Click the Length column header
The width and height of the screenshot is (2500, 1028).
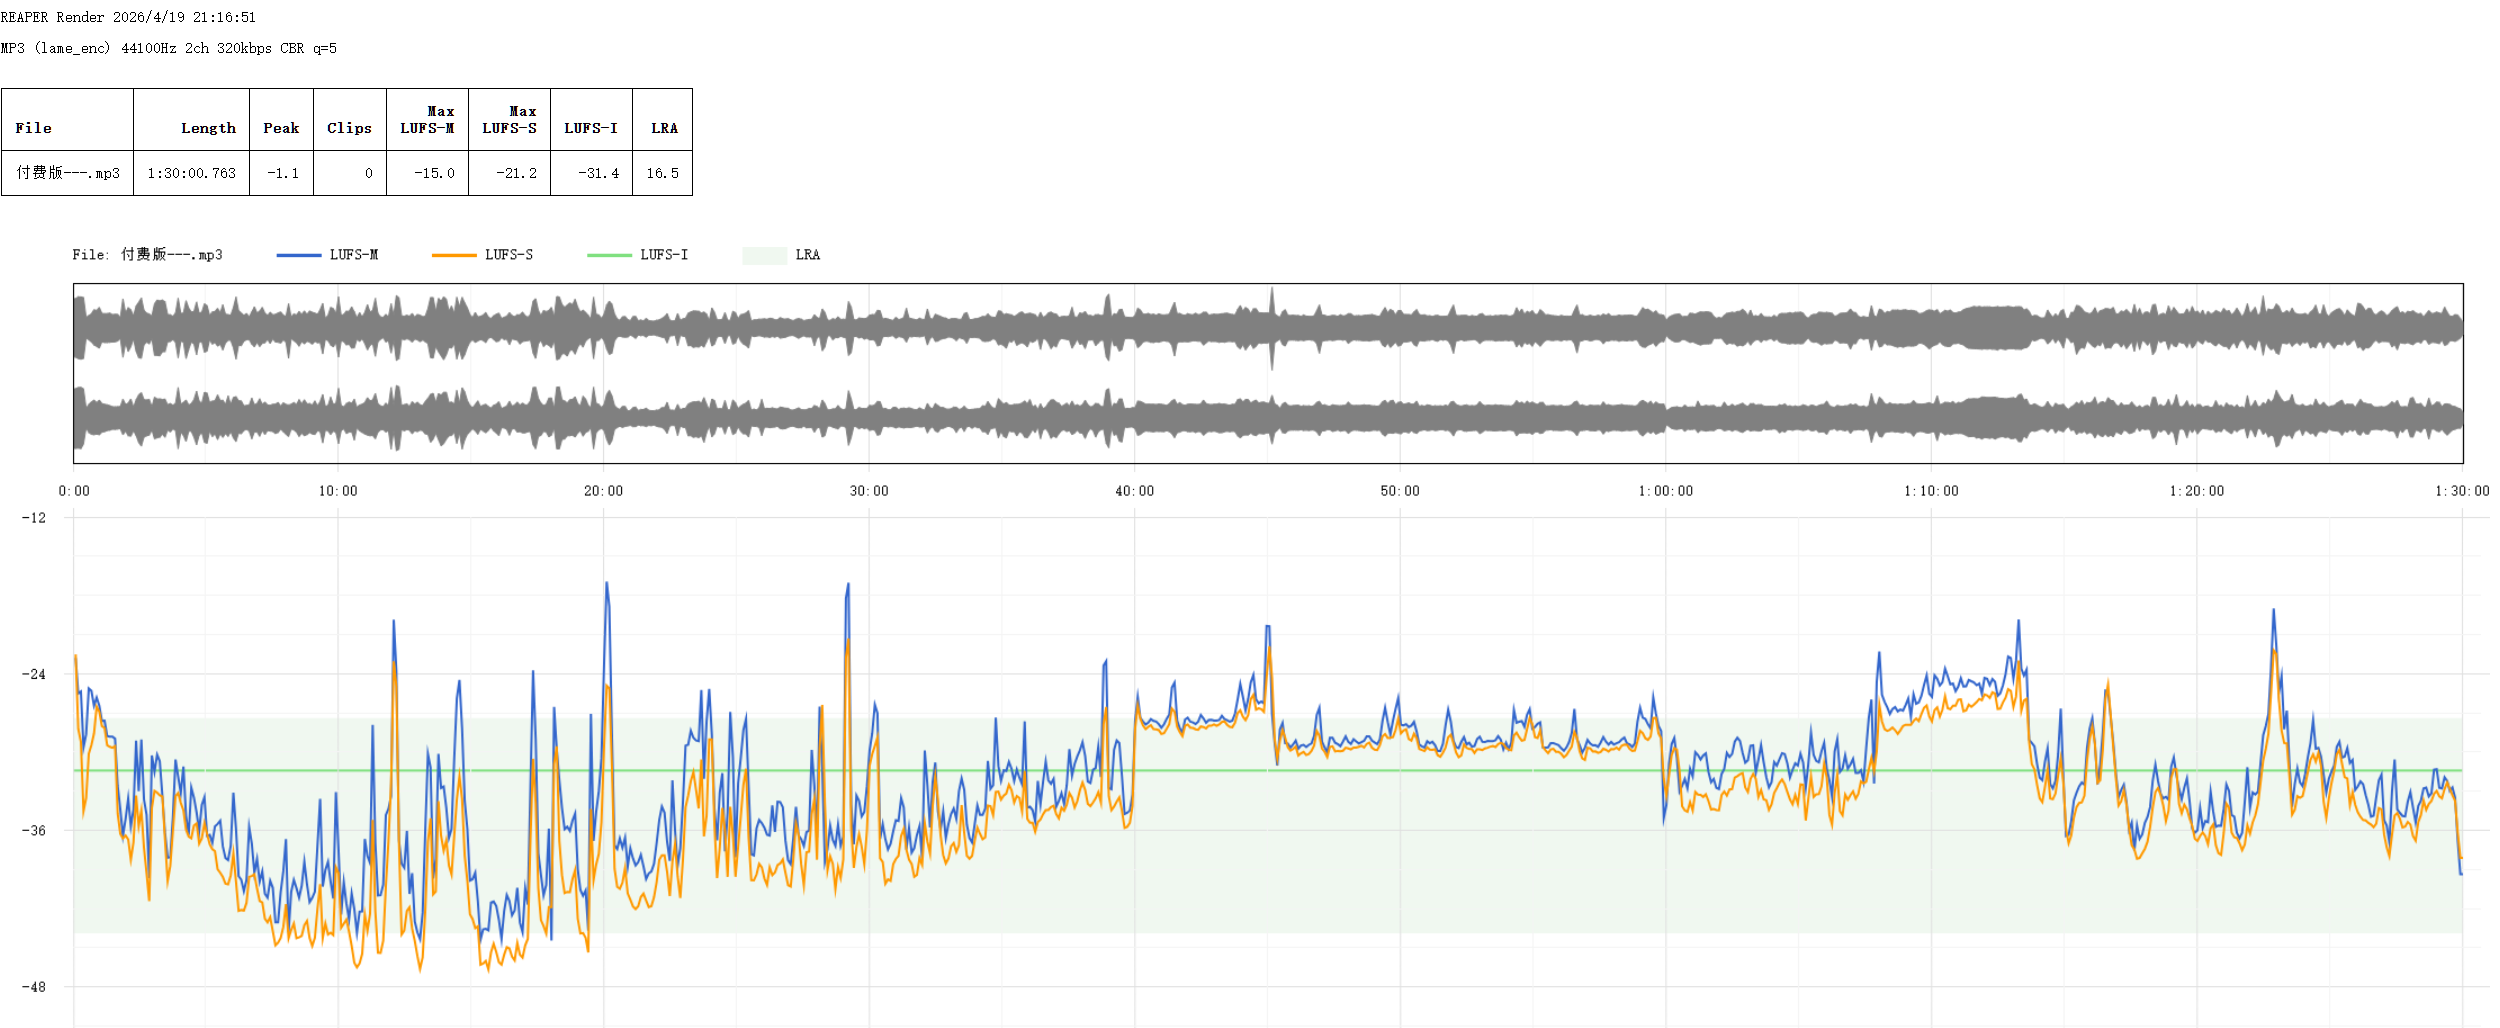coord(208,128)
